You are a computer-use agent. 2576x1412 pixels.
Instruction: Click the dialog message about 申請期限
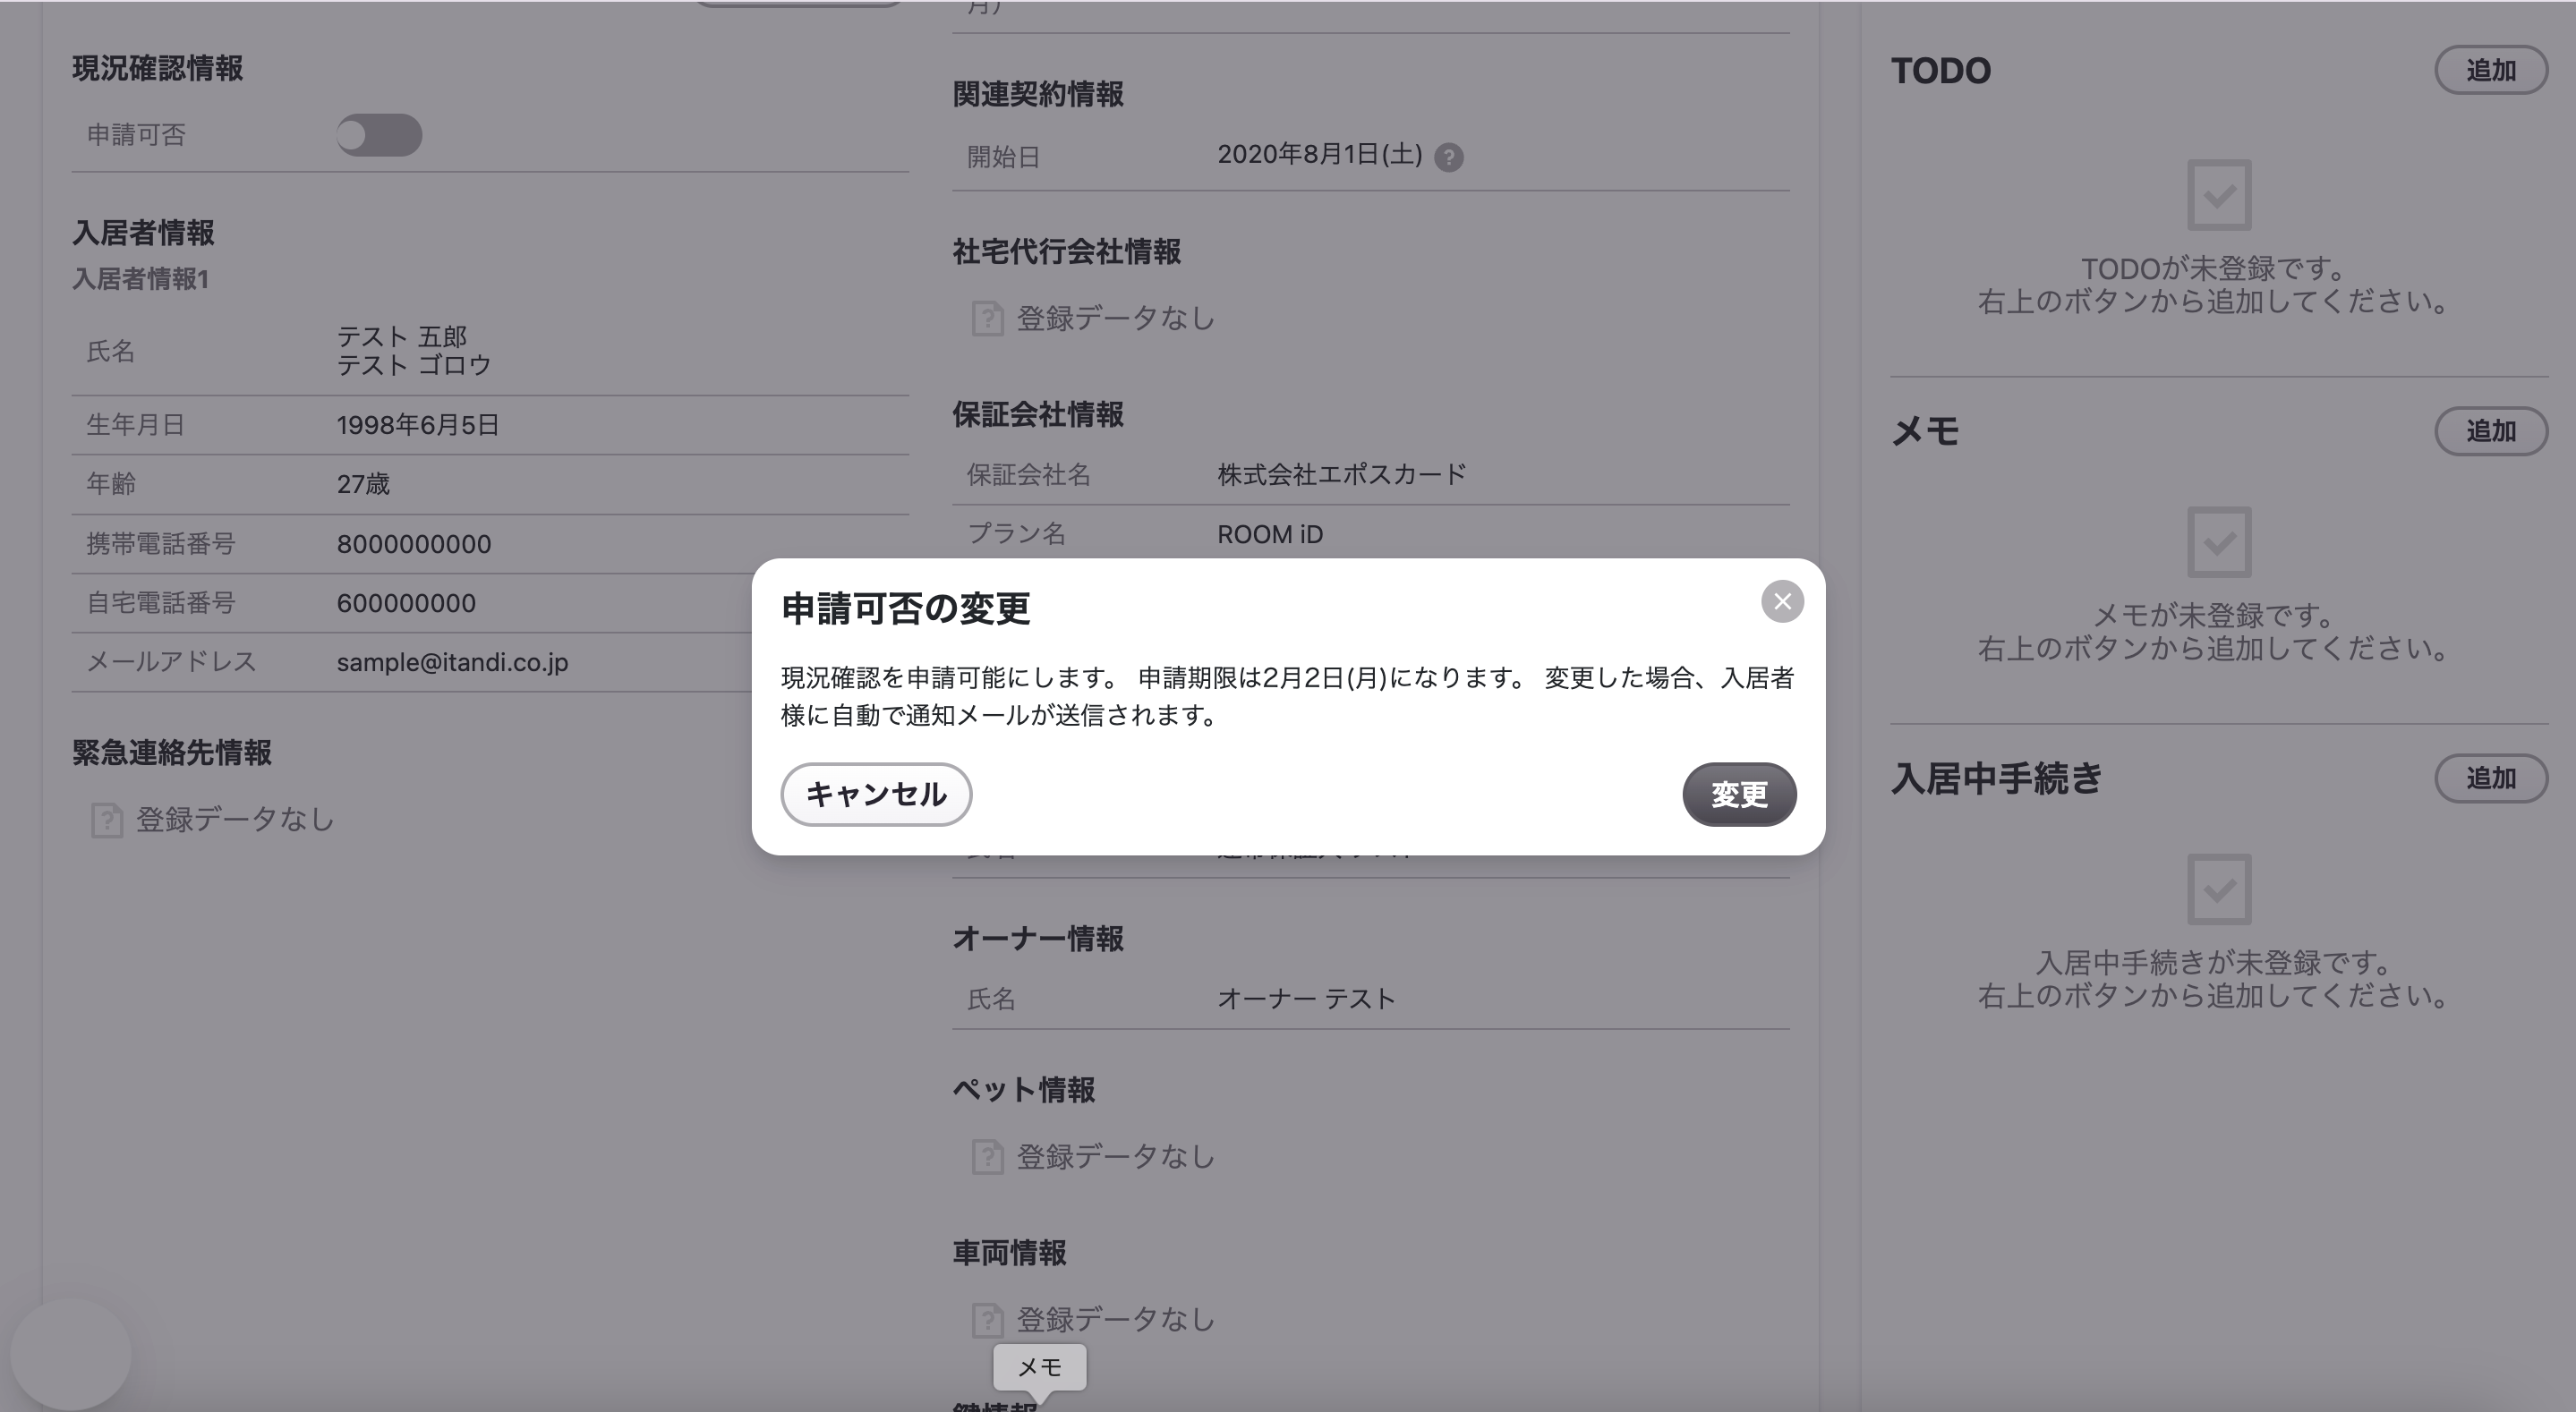pyautogui.click(x=1288, y=696)
